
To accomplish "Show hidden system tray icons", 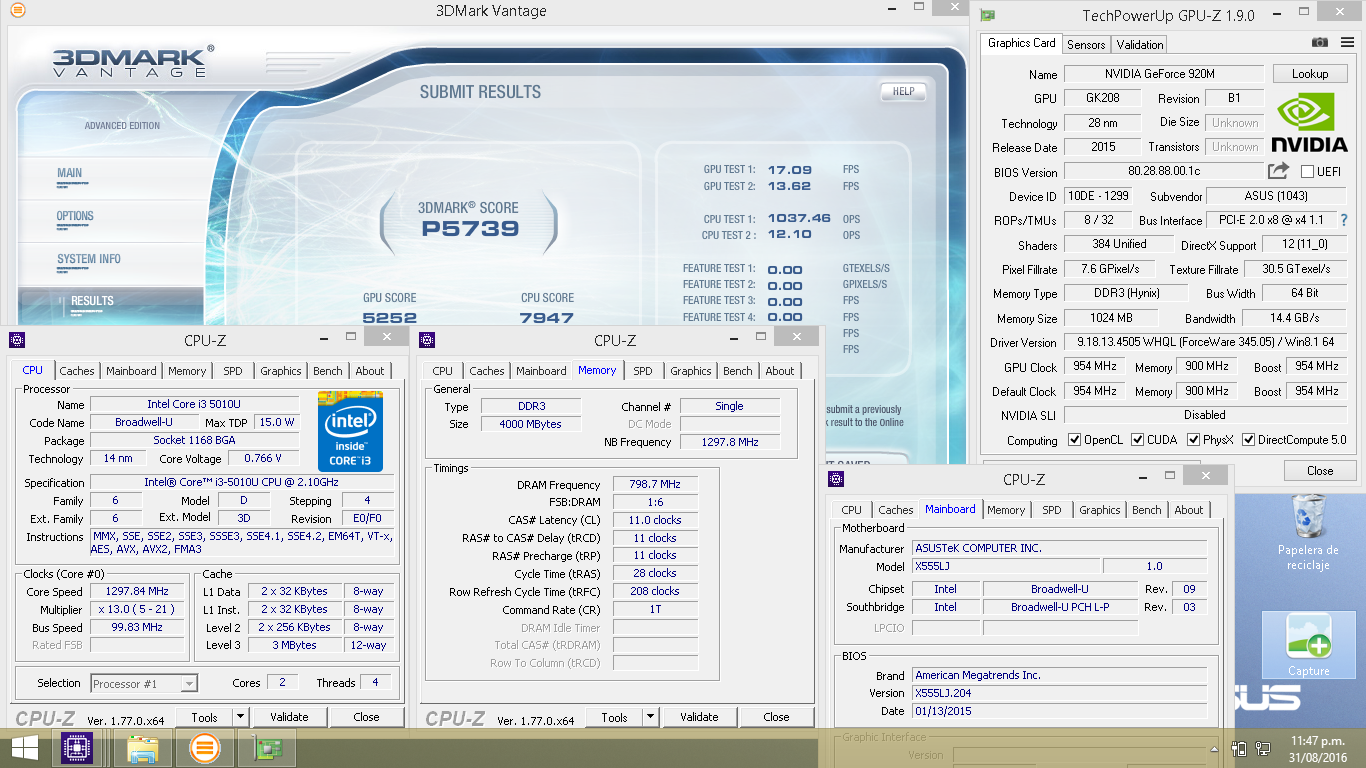I will 1216,748.
